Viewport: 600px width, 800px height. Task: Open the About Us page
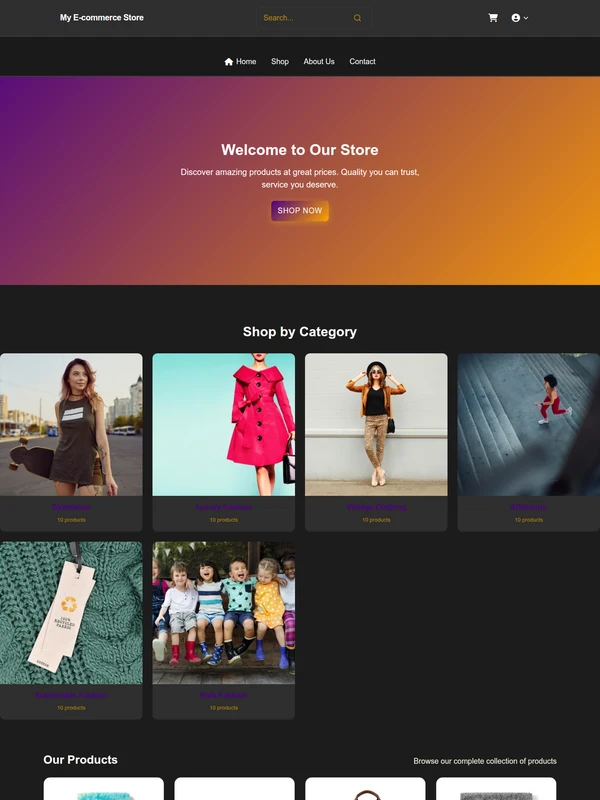click(319, 61)
